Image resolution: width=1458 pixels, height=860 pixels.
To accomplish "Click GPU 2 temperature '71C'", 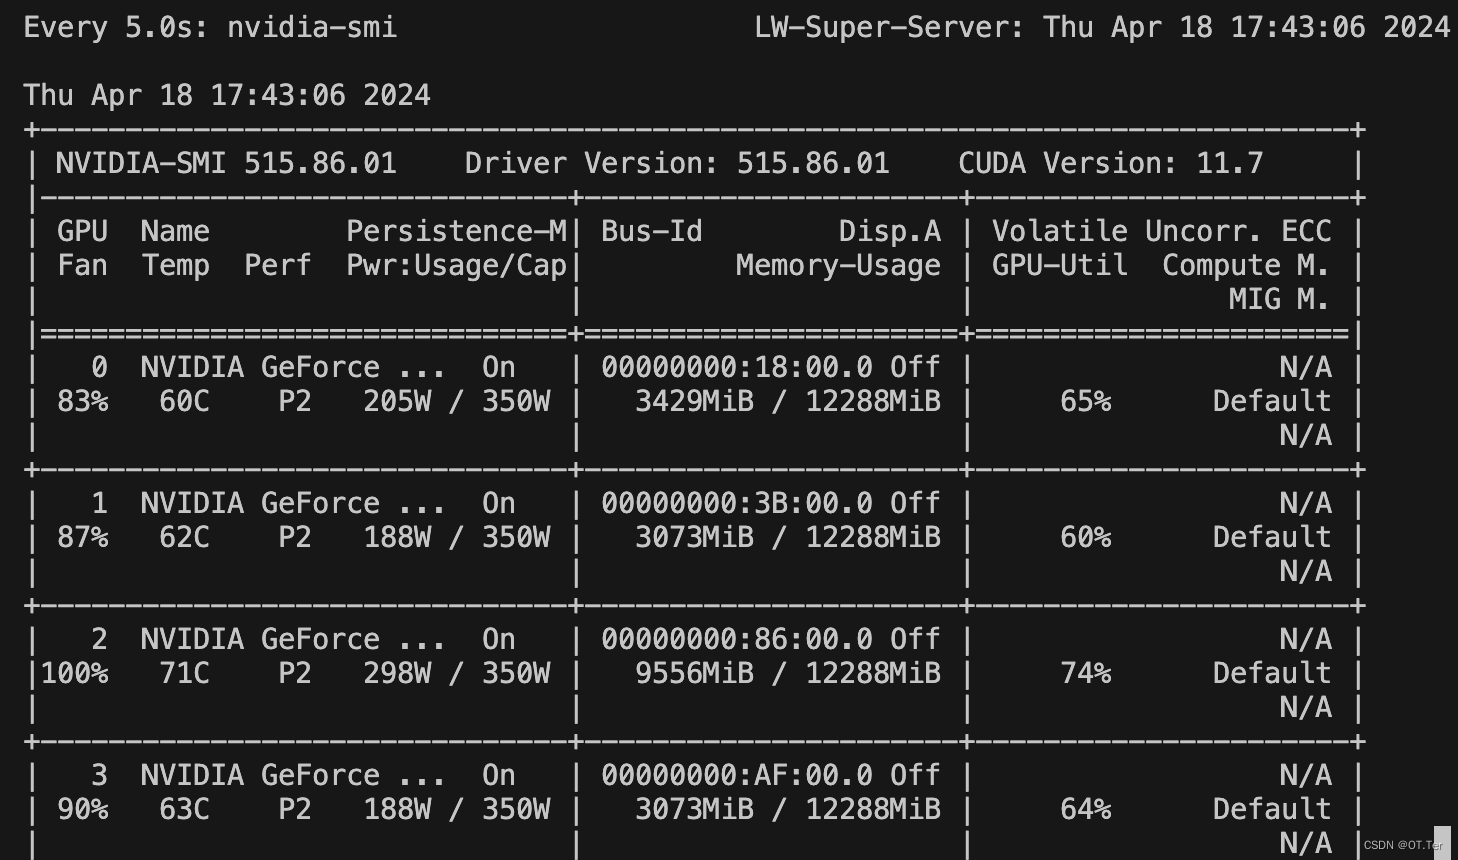I will (x=184, y=673).
